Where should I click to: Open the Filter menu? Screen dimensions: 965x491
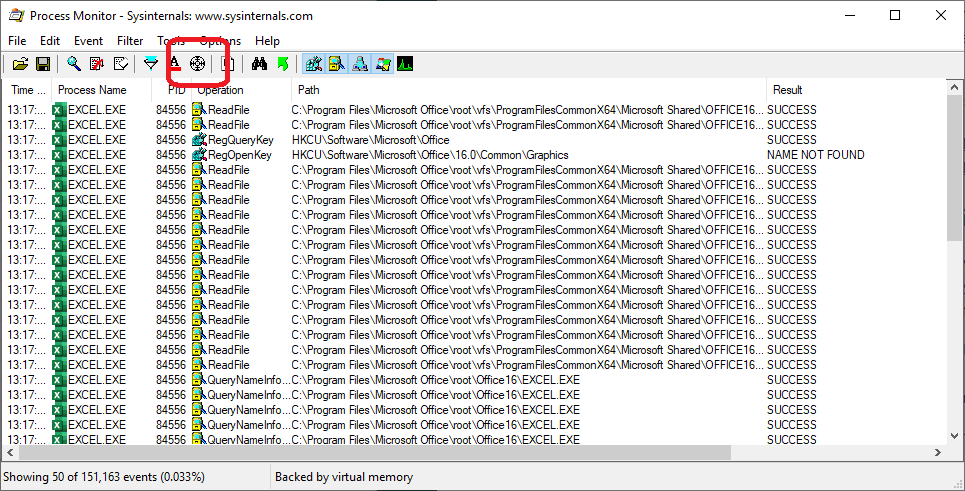130,41
